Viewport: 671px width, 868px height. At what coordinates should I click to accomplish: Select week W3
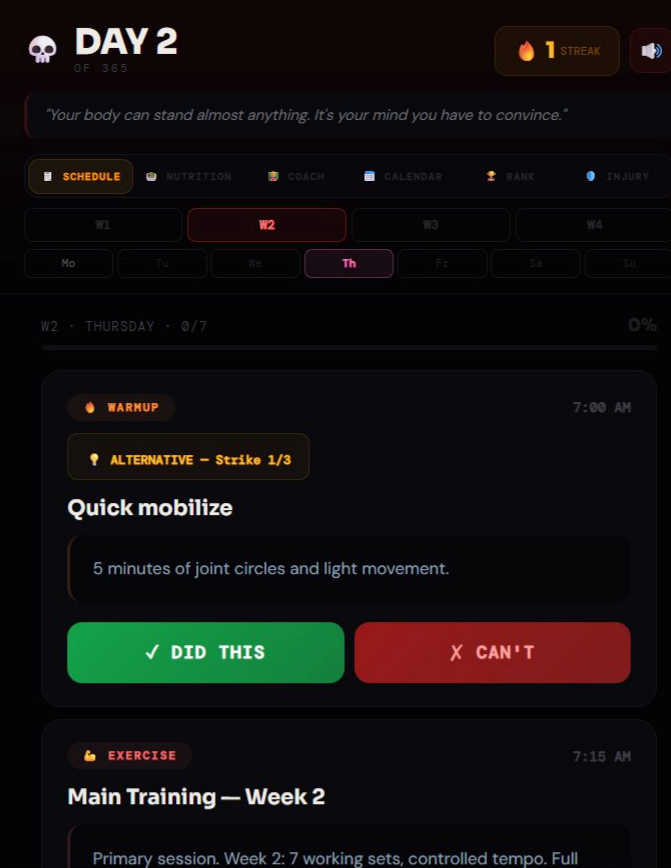coord(431,225)
